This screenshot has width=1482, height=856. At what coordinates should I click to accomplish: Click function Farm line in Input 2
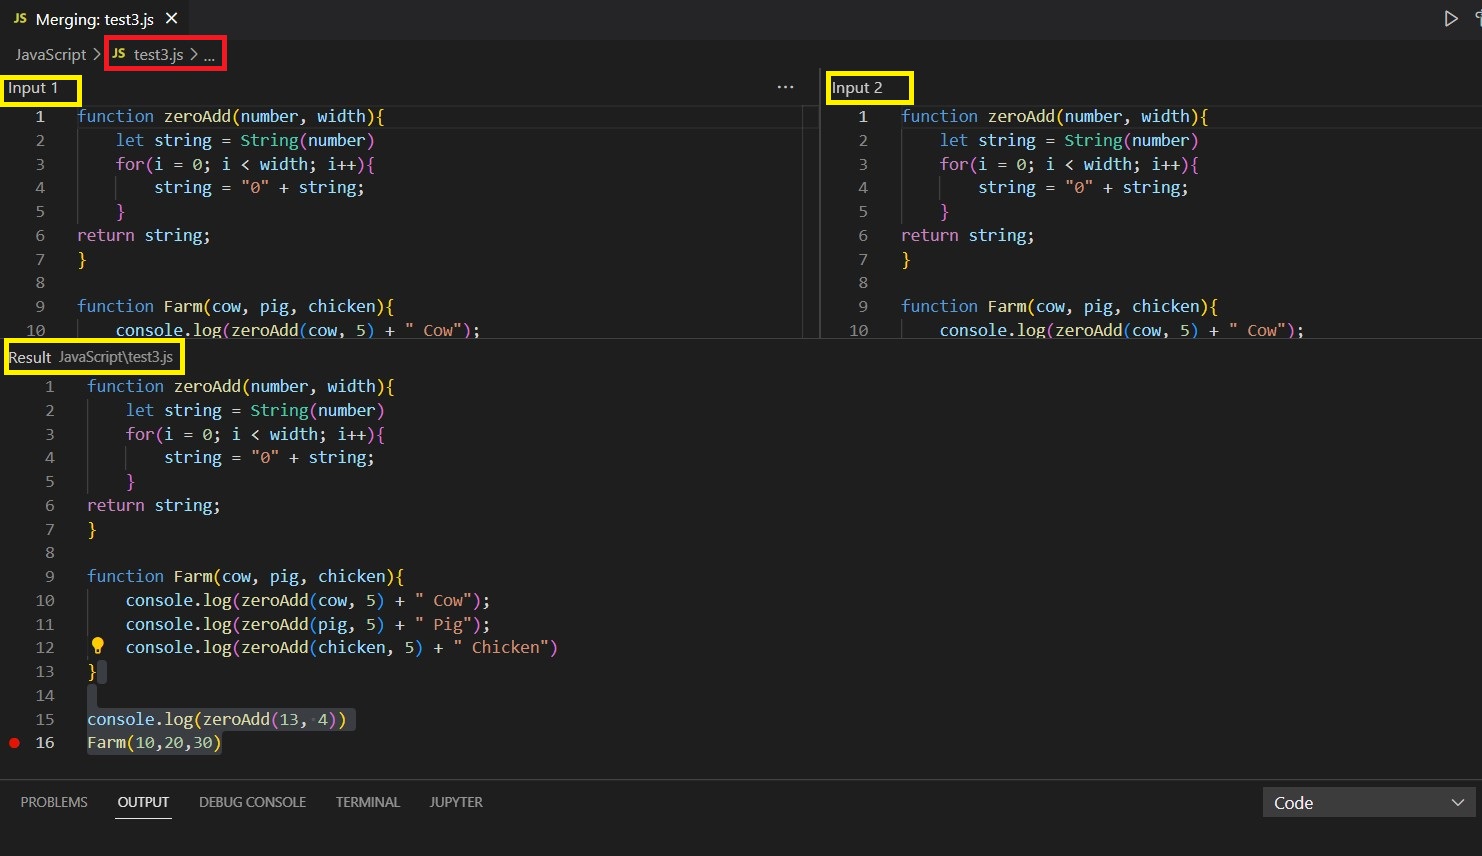(1060, 306)
